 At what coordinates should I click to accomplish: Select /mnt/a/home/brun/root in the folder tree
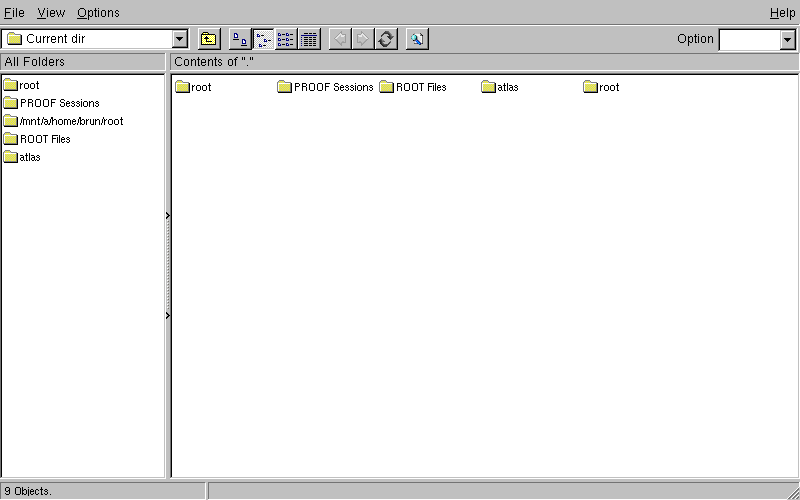pos(71,121)
